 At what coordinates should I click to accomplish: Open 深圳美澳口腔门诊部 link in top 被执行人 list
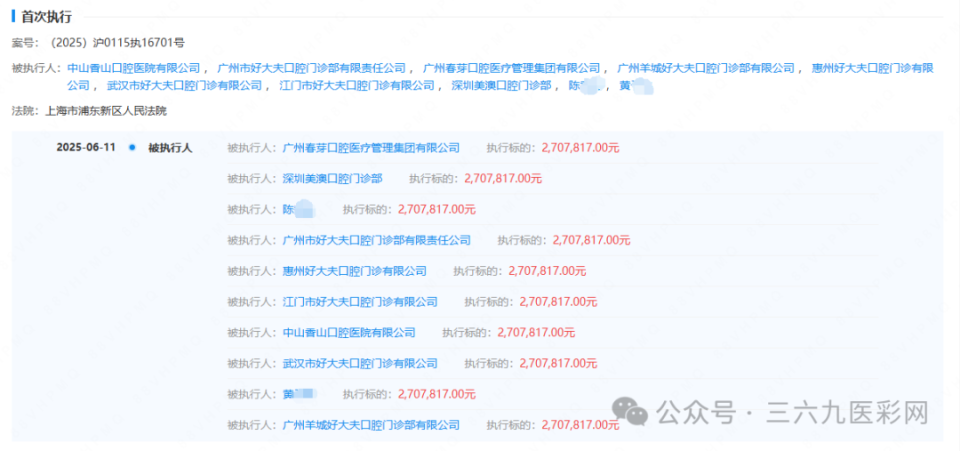(x=501, y=86)
